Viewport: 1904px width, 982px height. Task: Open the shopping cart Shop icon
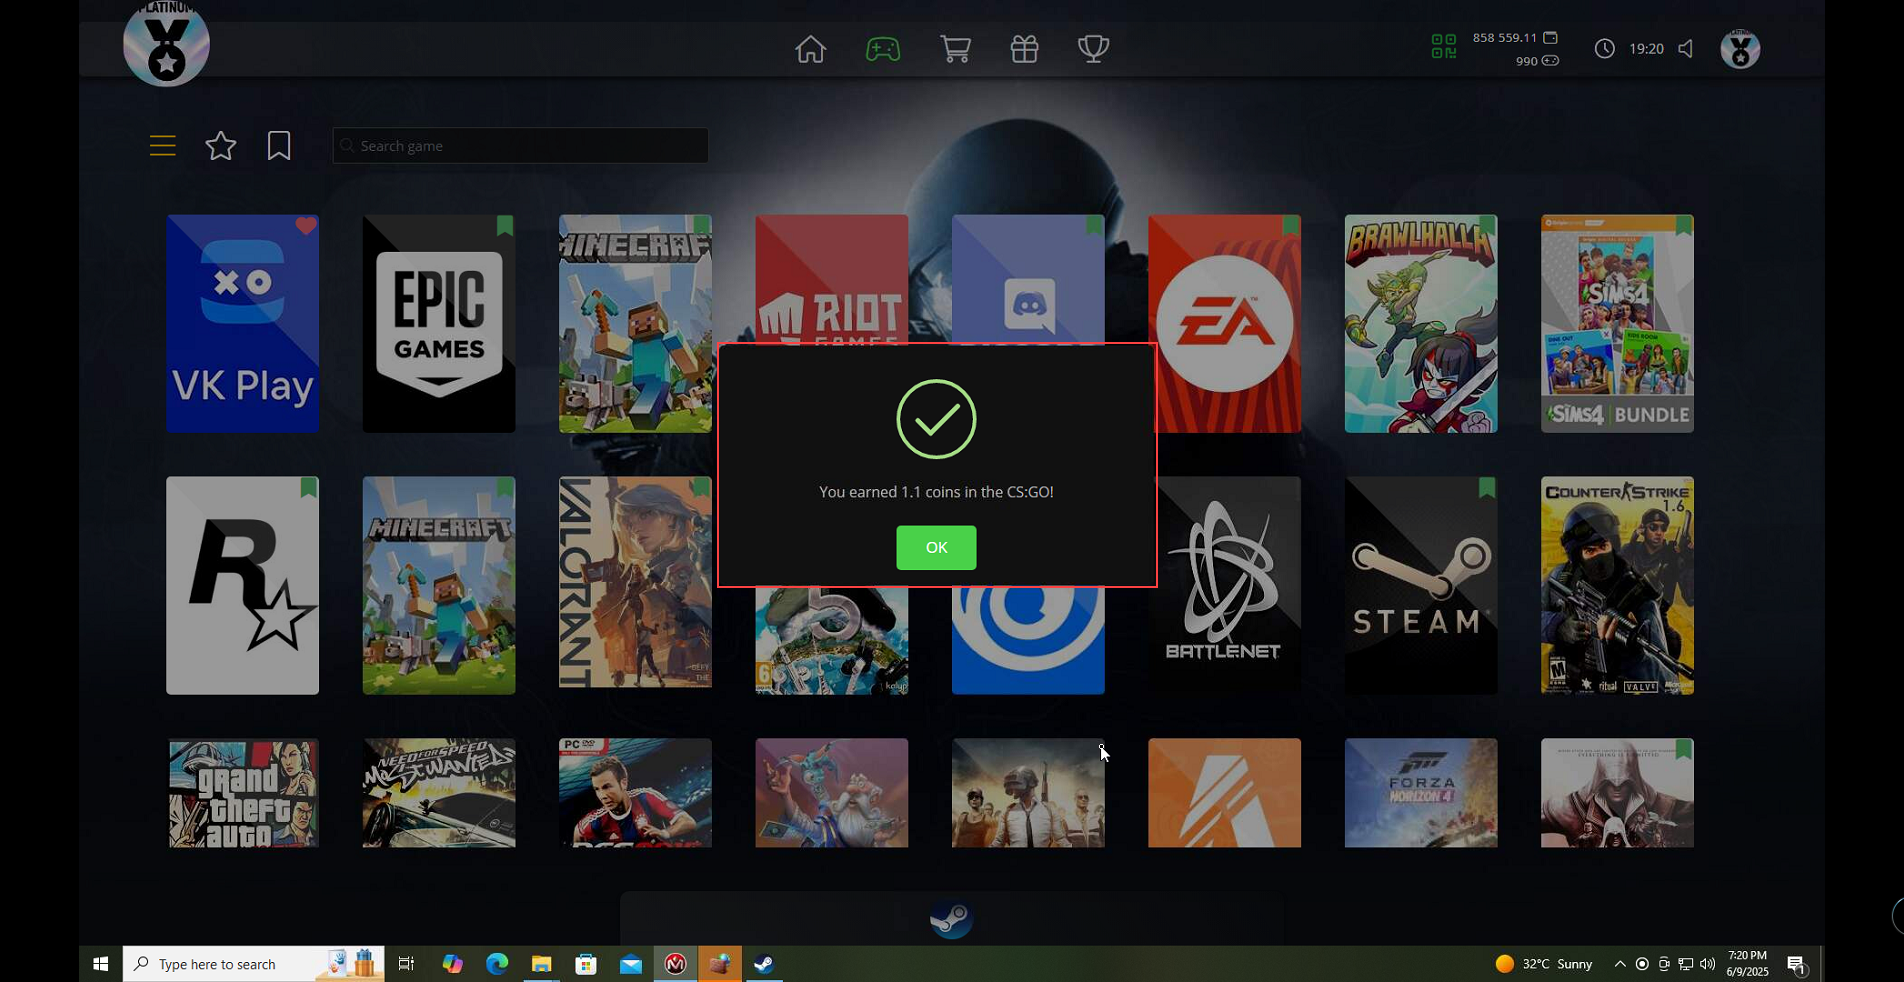[955, 49]
